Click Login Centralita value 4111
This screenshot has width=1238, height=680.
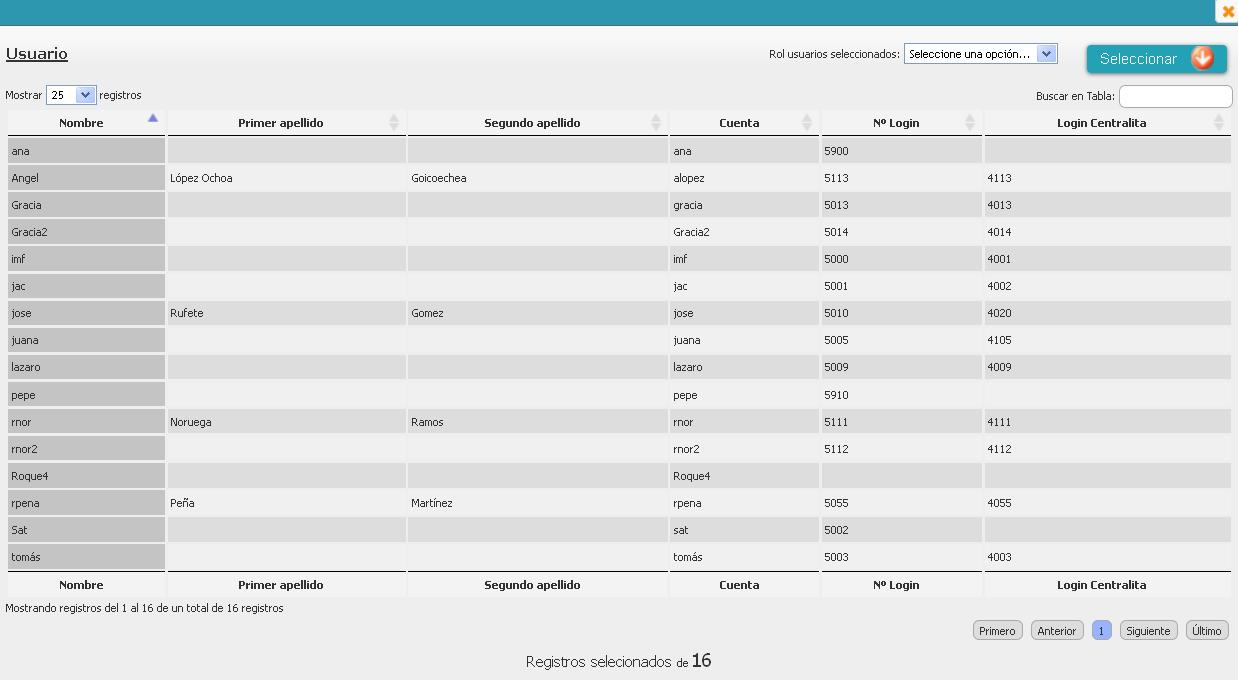point(1107,422)
